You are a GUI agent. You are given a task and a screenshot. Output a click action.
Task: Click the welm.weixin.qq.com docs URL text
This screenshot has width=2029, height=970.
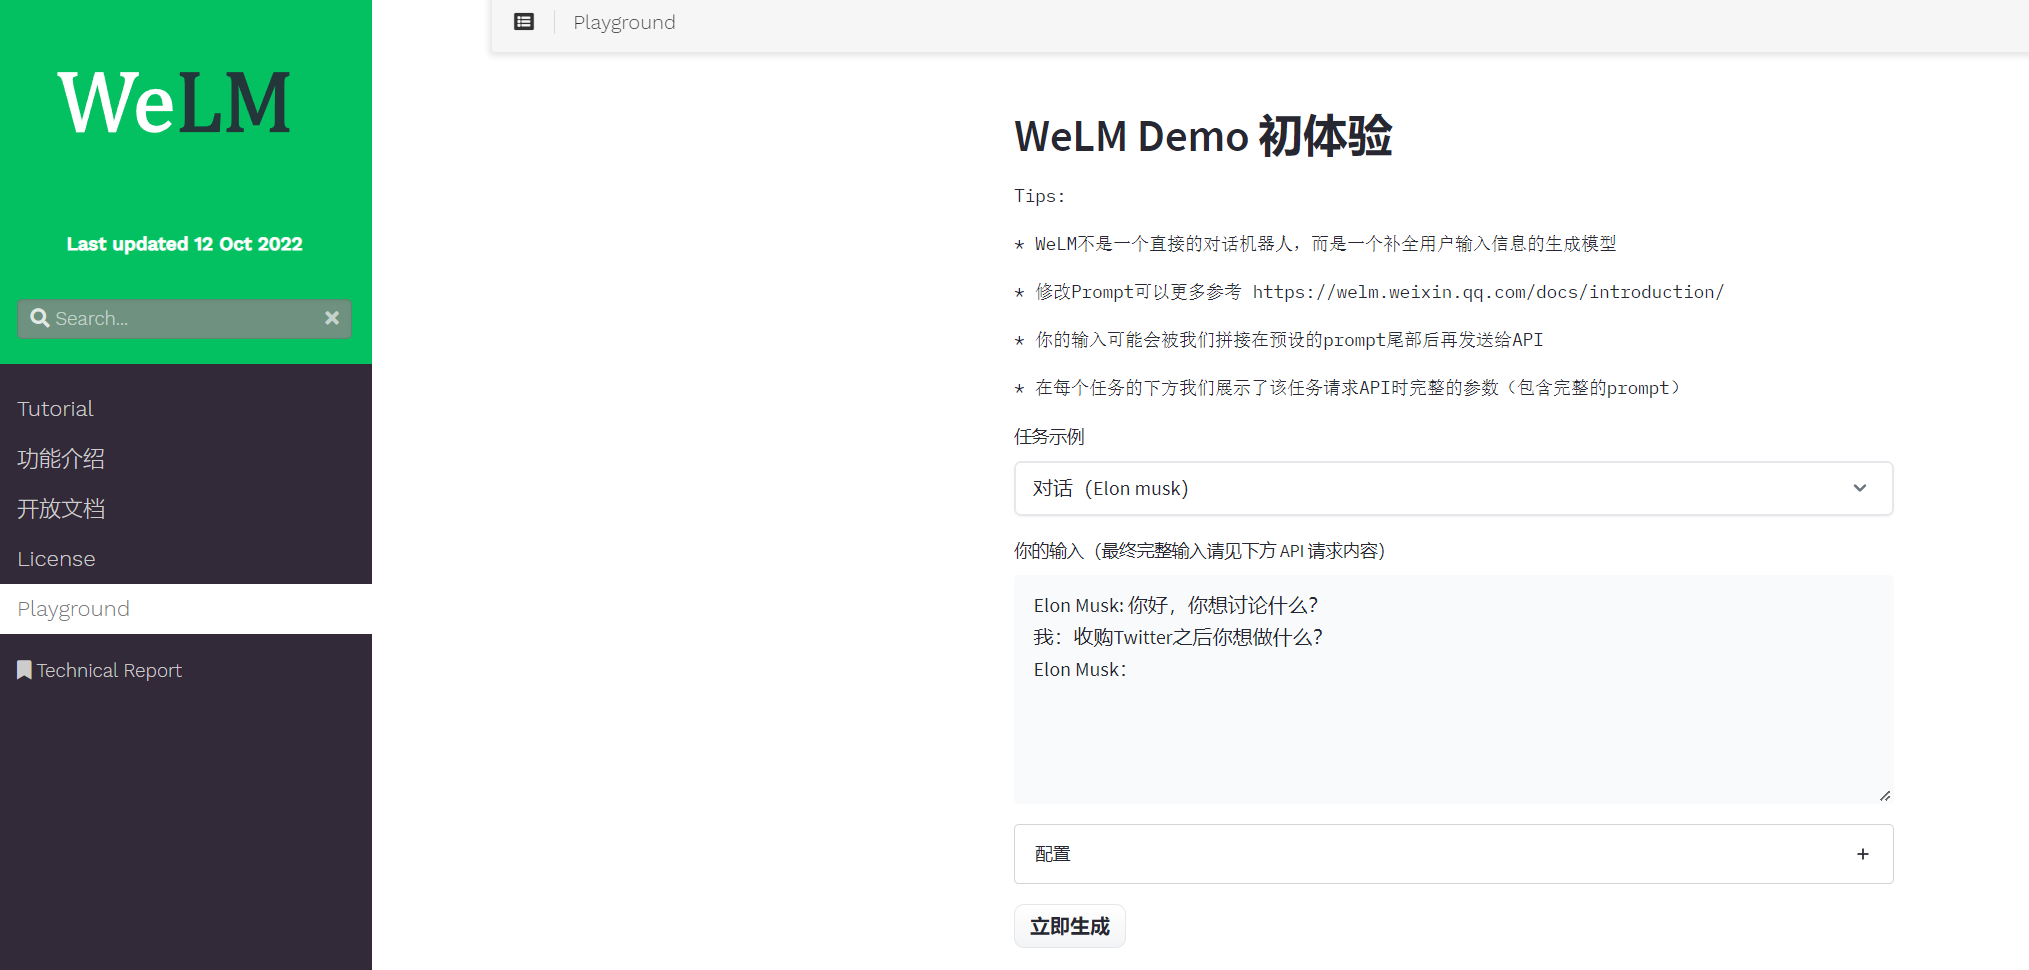pos(1488,292)
